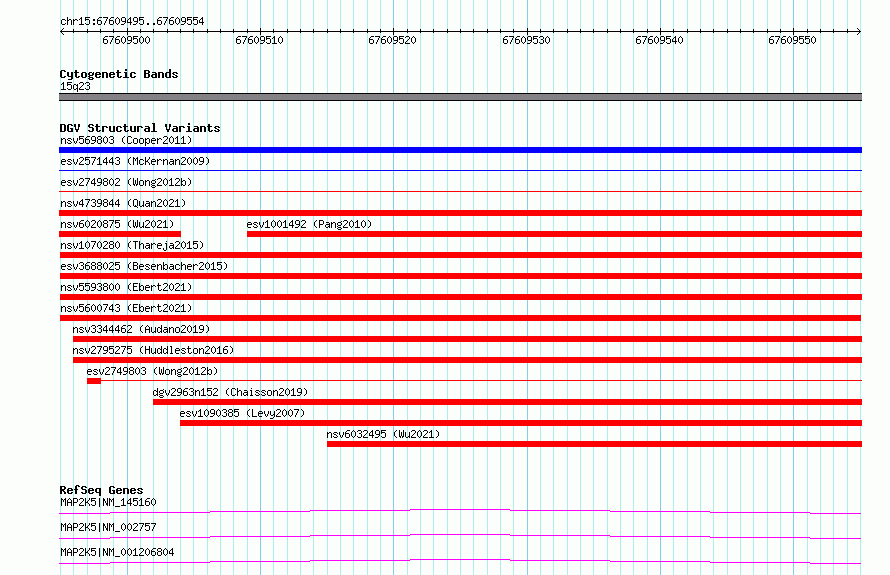Viewport: 890px width, 575px height.
Task: Open the nsv2795275 (Huddleston2016) variant label
Action: (x=153, y=350)
